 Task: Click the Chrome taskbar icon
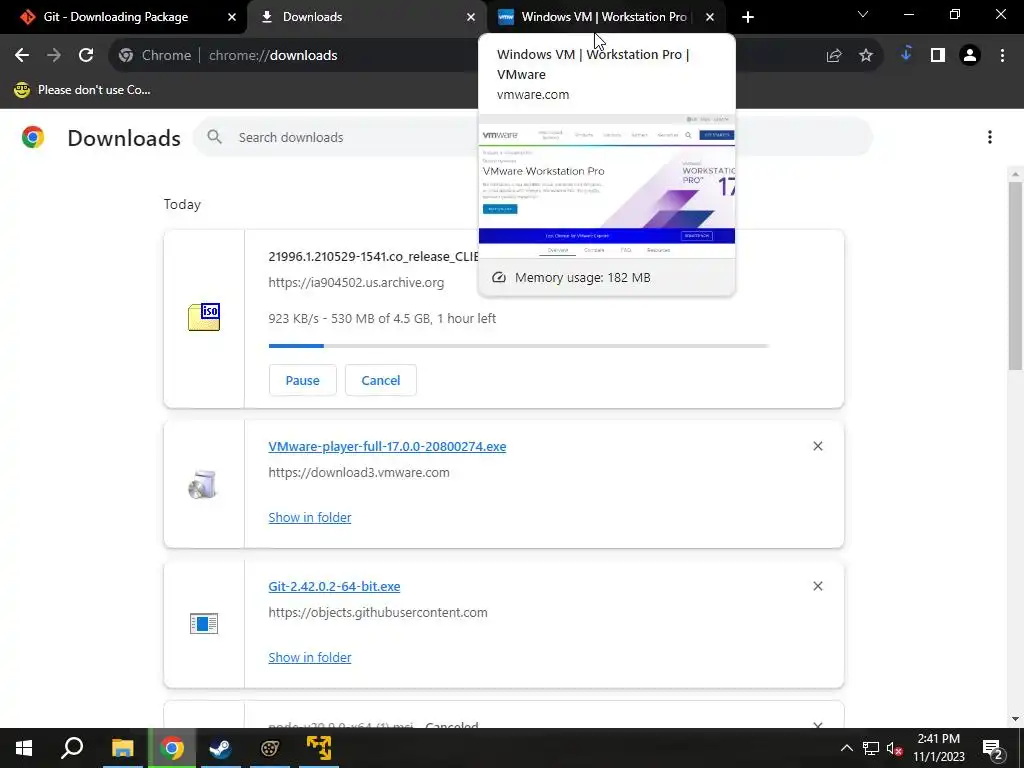click(172, 748)
